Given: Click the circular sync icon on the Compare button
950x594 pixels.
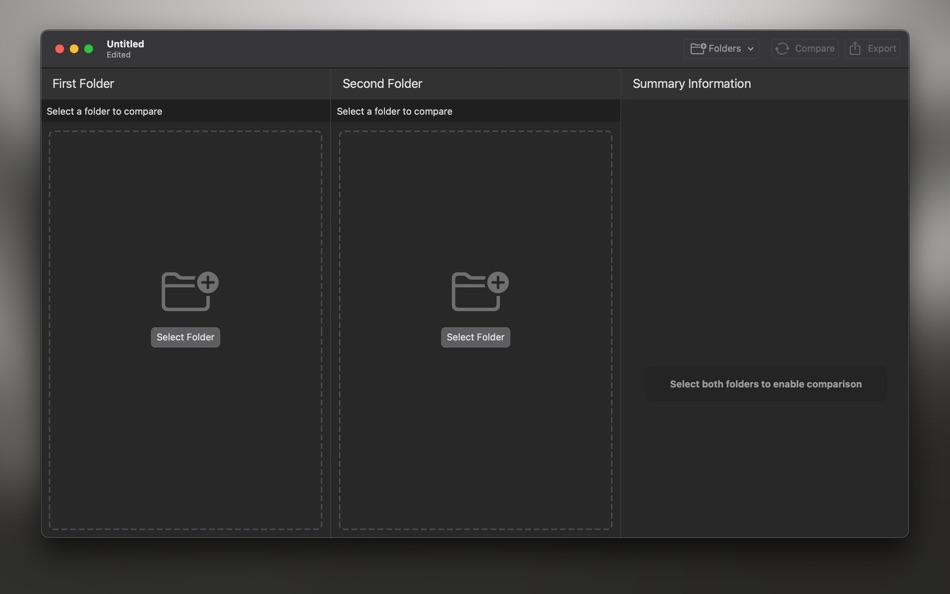Looking at the screenshot, I should click(782, 48).
